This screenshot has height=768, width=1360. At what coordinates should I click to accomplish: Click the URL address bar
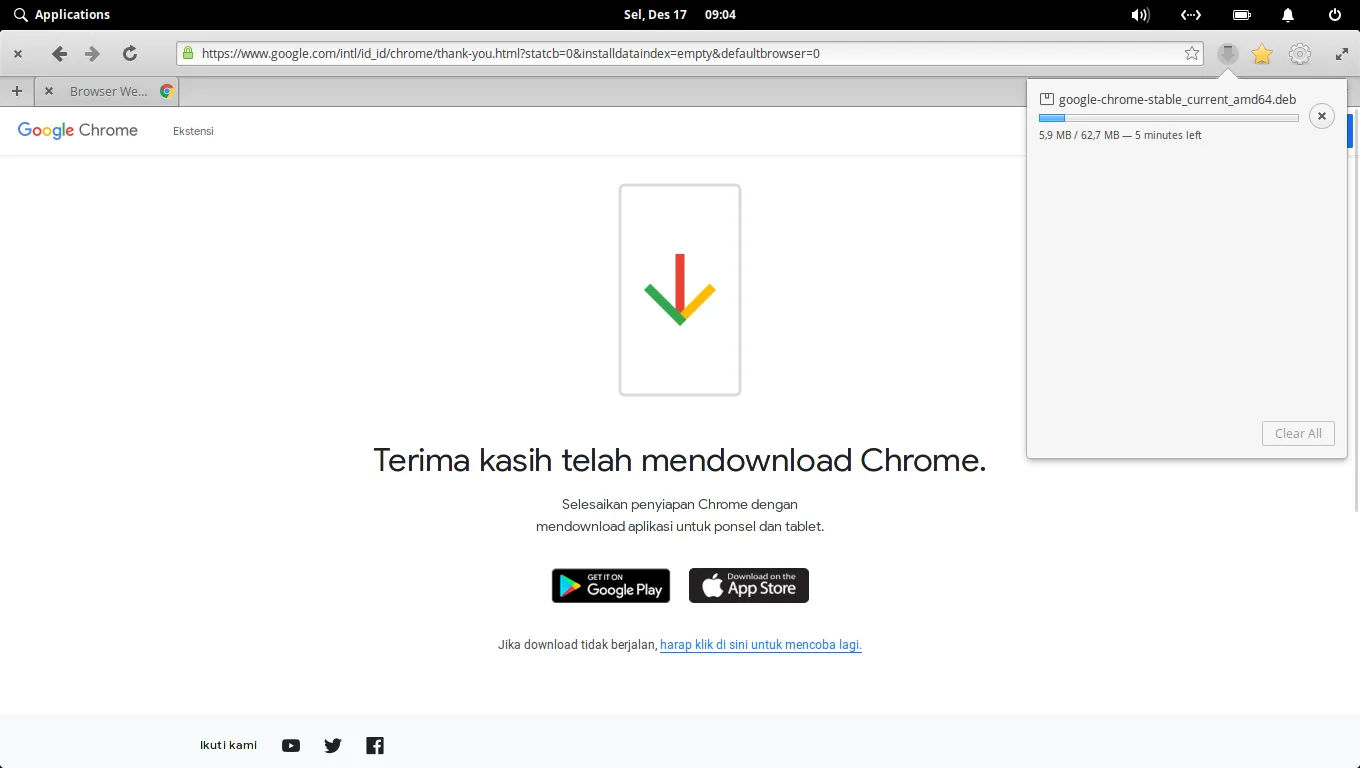click(x=690, y=54)
